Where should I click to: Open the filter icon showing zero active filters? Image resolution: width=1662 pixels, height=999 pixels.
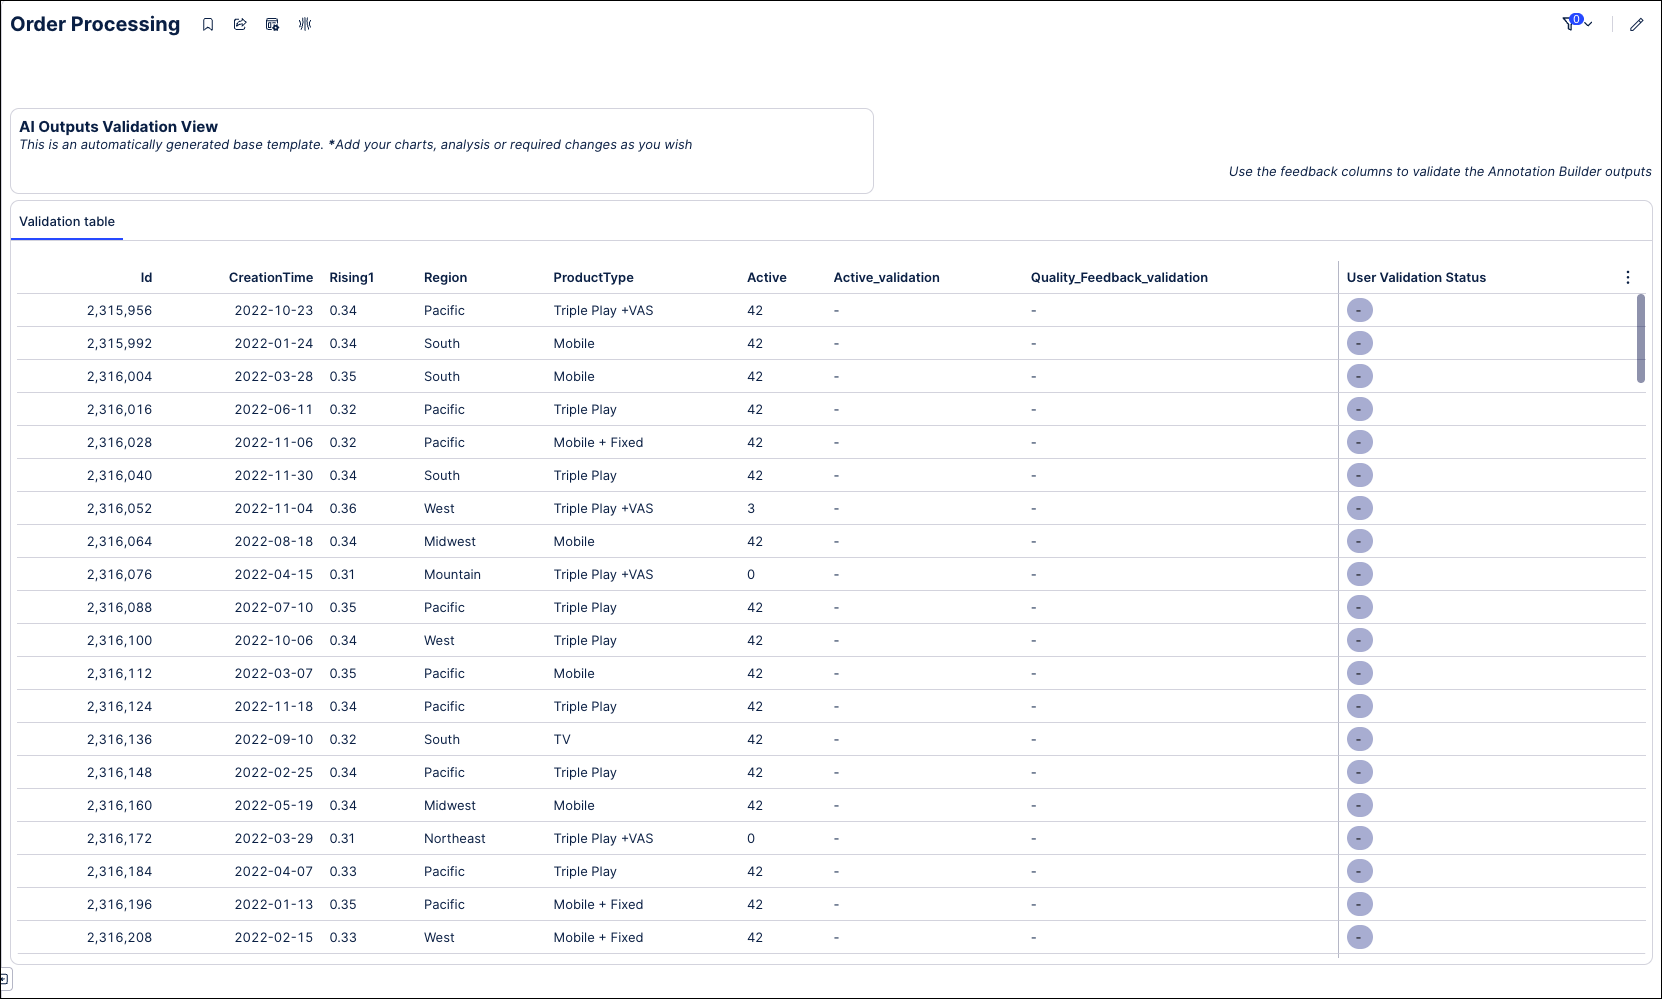[x=1570, y=24]
